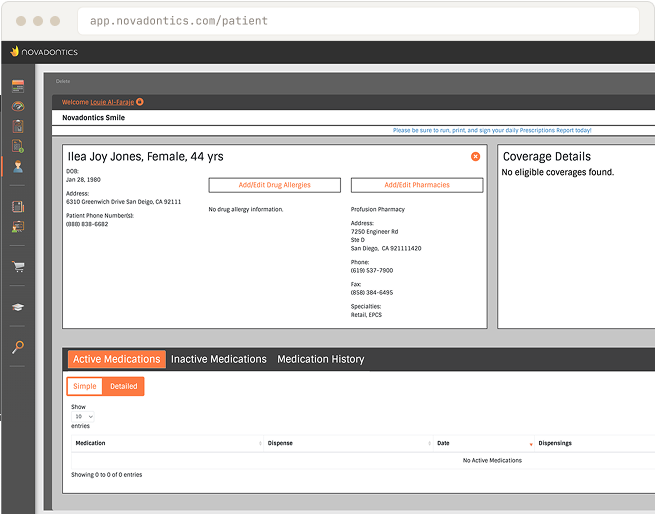
Task: Click the No eligible coverages found text
Action: pyautogui.click(x=558, y=172)
